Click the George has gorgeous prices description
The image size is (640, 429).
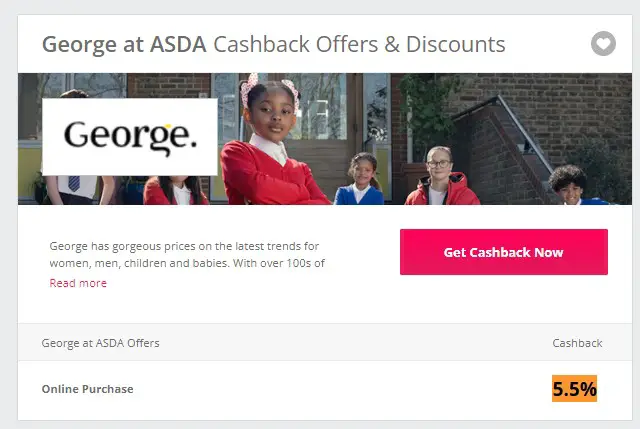tap(187, 255)
